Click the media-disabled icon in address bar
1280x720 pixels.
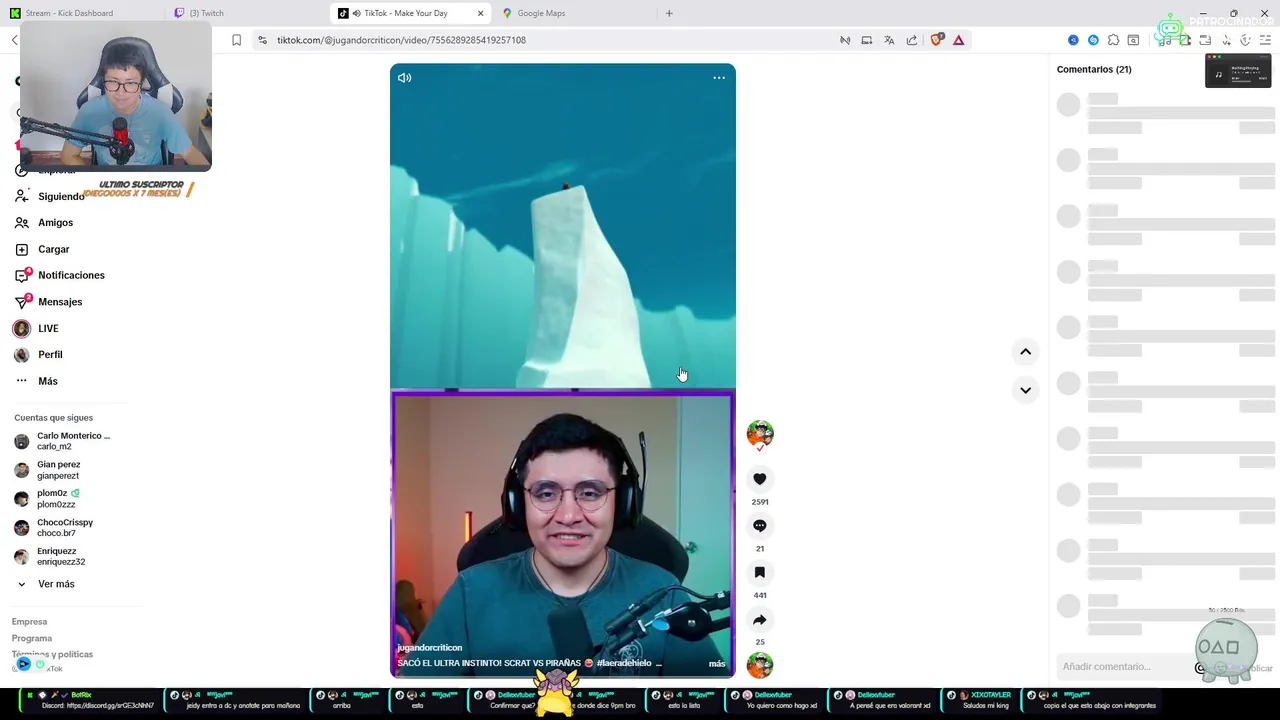[845, 40]
